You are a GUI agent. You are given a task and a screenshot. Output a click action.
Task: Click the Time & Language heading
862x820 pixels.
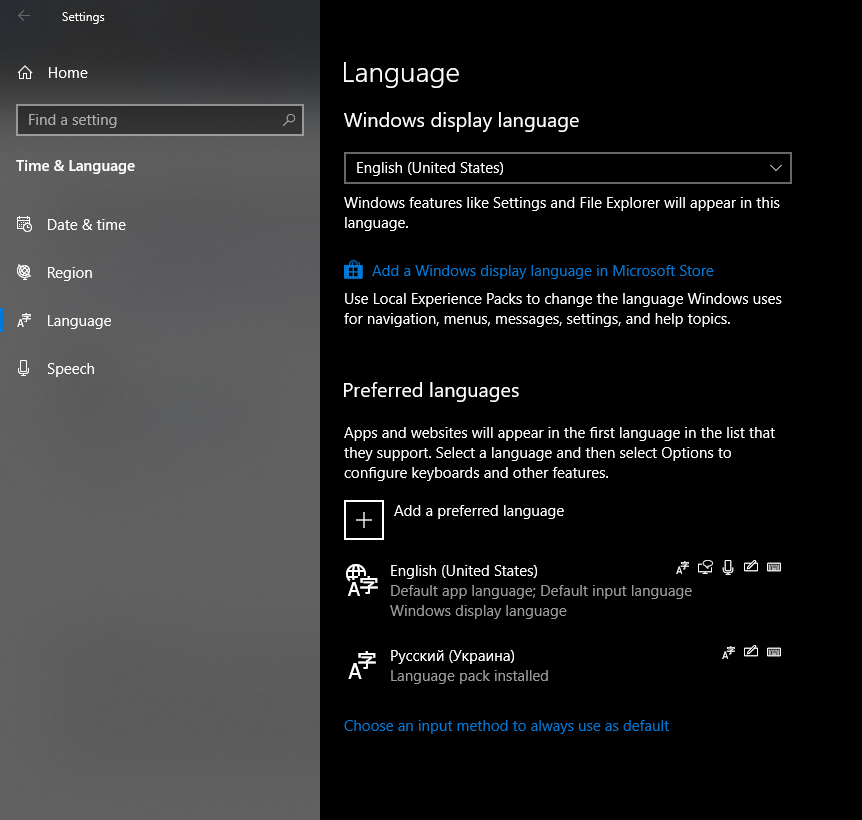tap(75, 165)
